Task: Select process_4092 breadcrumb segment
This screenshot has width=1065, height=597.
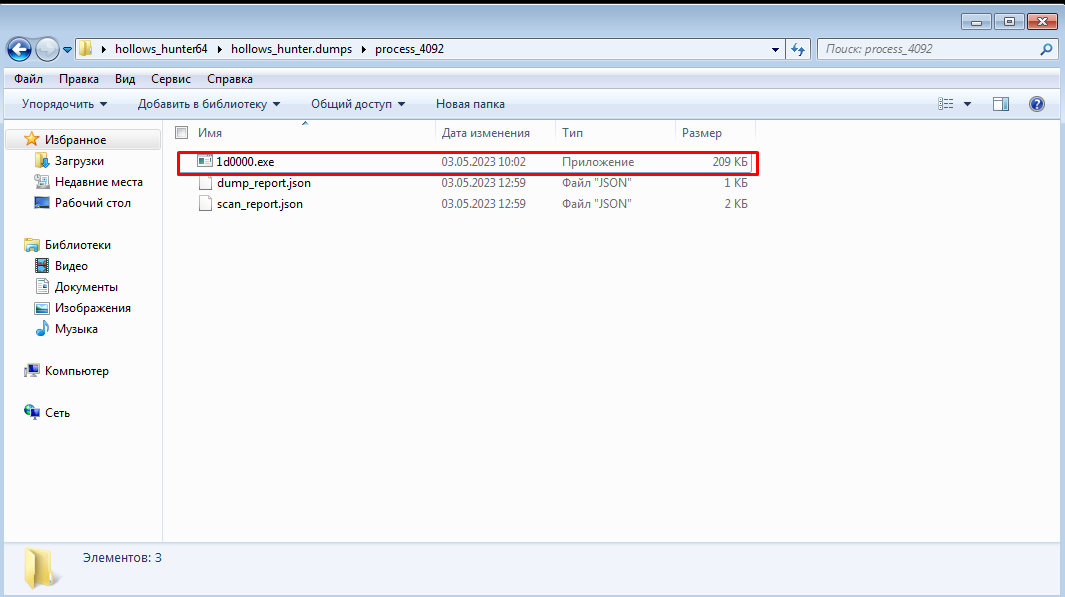Action: (409, 49)
